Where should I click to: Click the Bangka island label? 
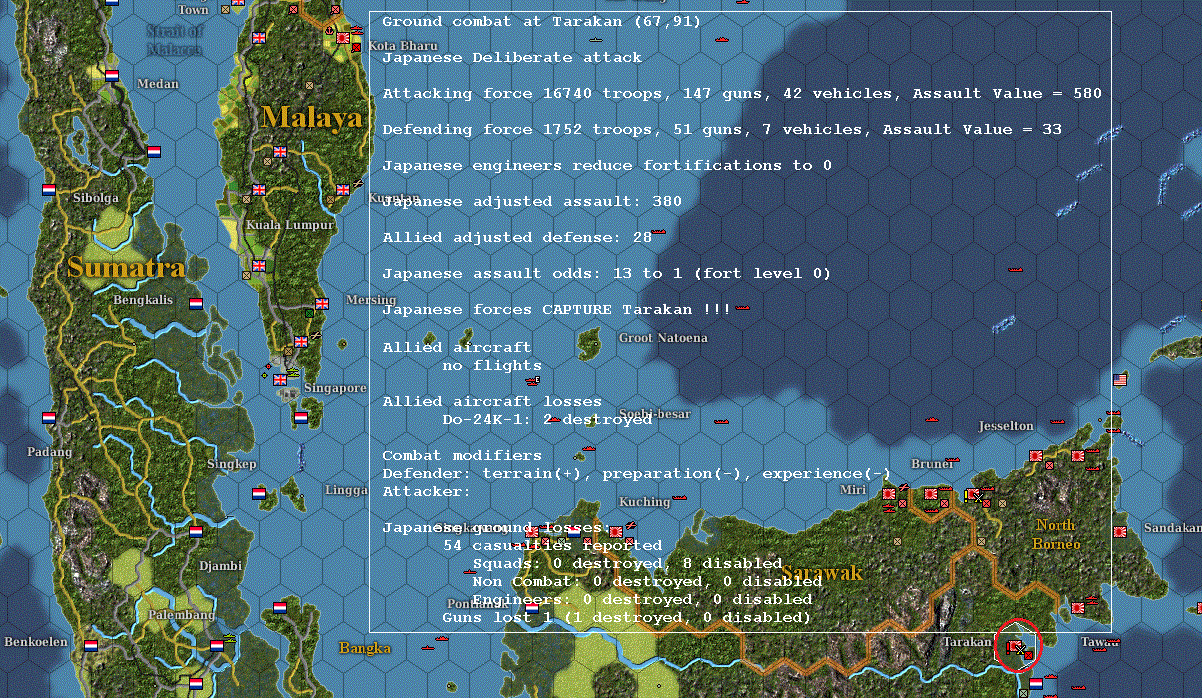click(364, 649)
